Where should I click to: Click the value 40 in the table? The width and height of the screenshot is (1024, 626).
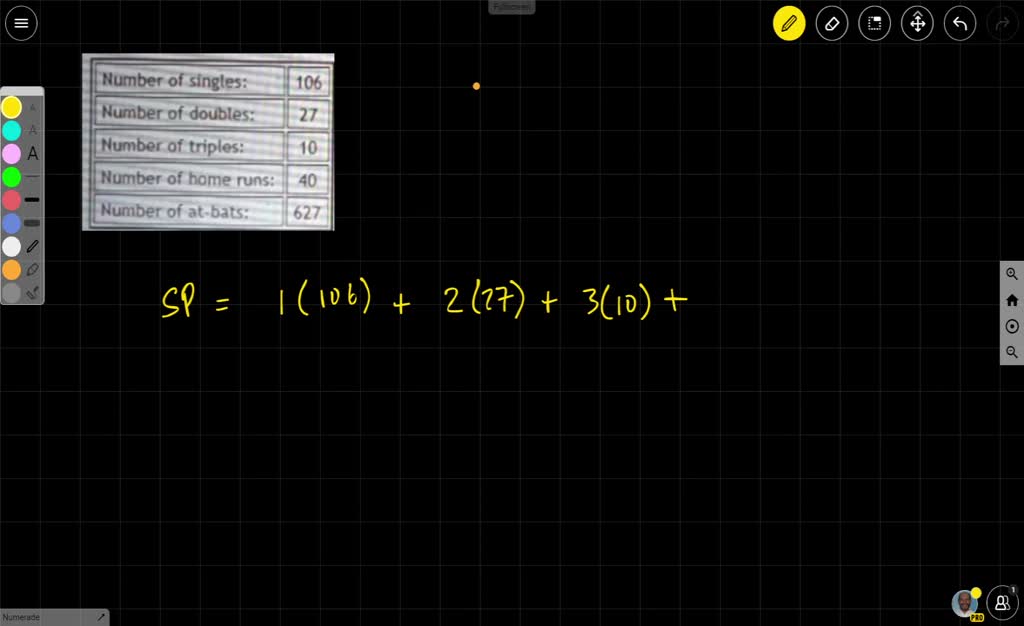point(308,180)
